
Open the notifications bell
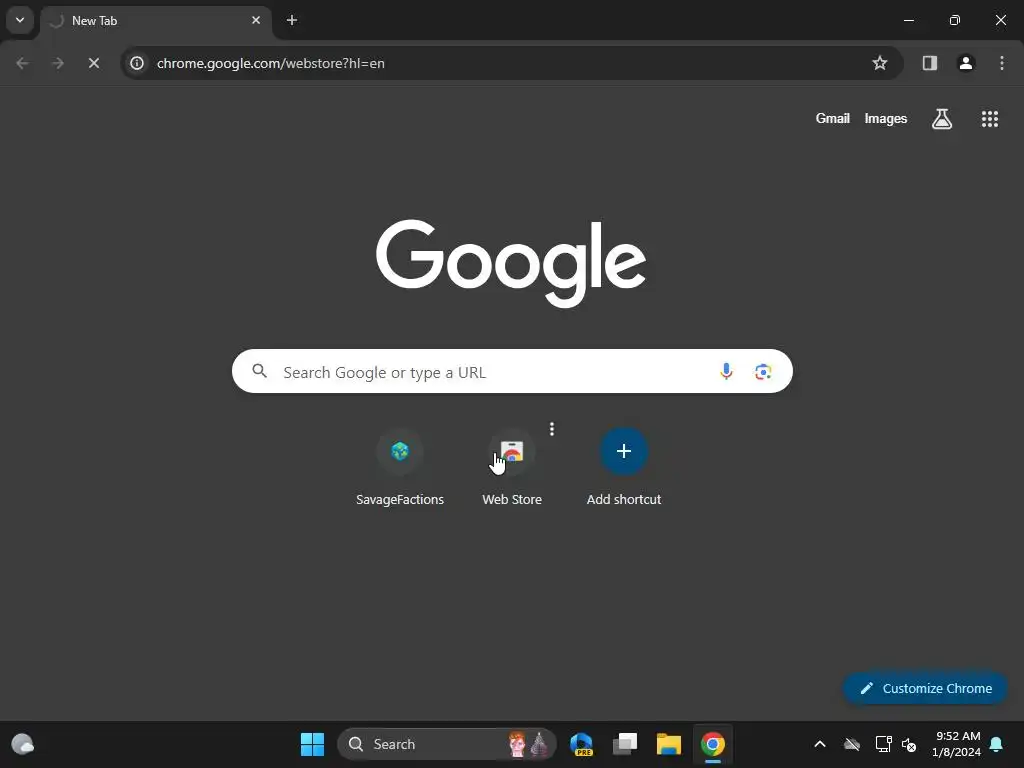click(x=997, y=744)
